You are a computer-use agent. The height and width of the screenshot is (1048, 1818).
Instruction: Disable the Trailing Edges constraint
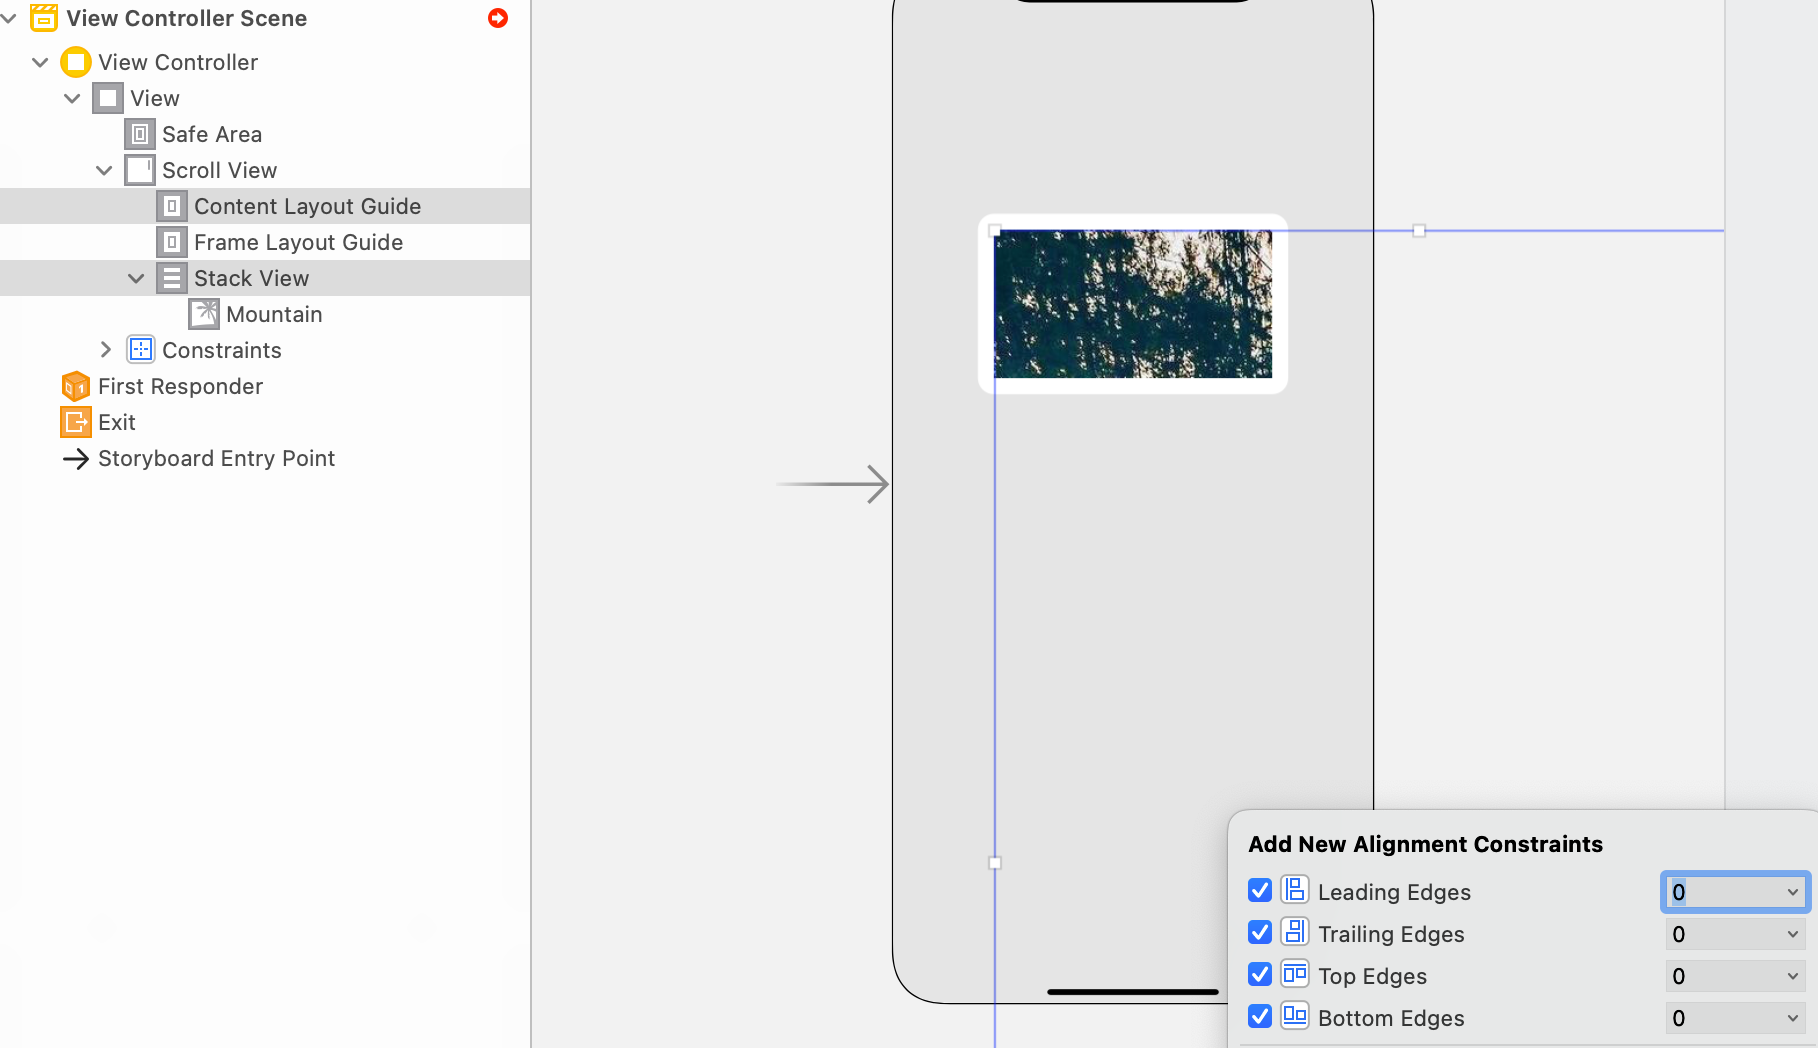coord(1259,932)
